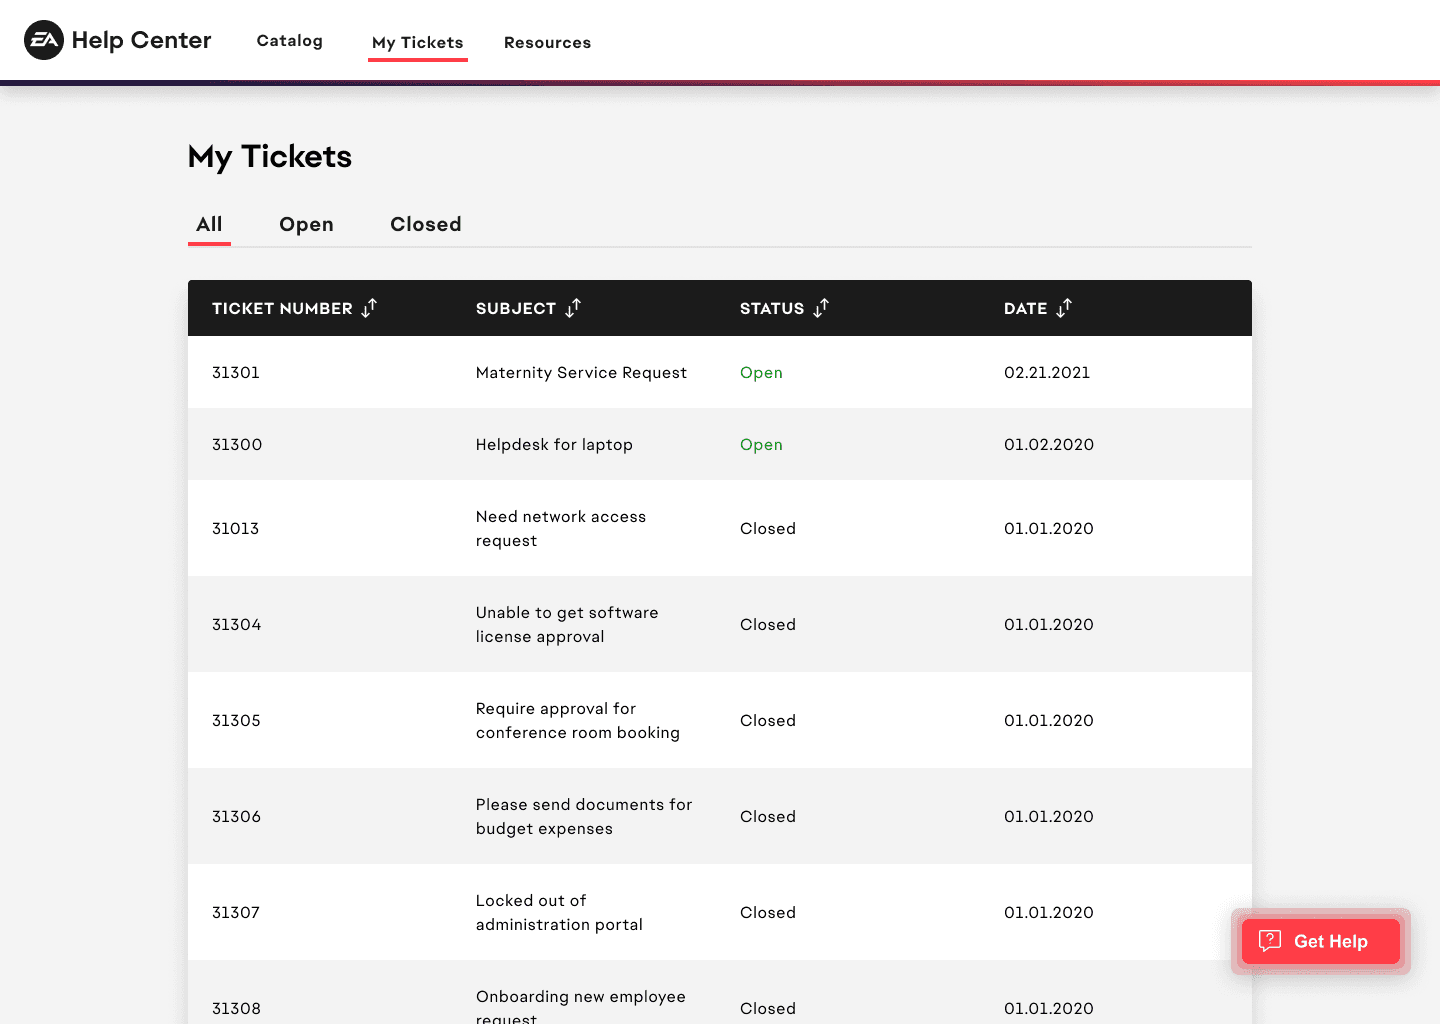Sort by subject arrows icon

pyautogui.click(x=573, y=308)
